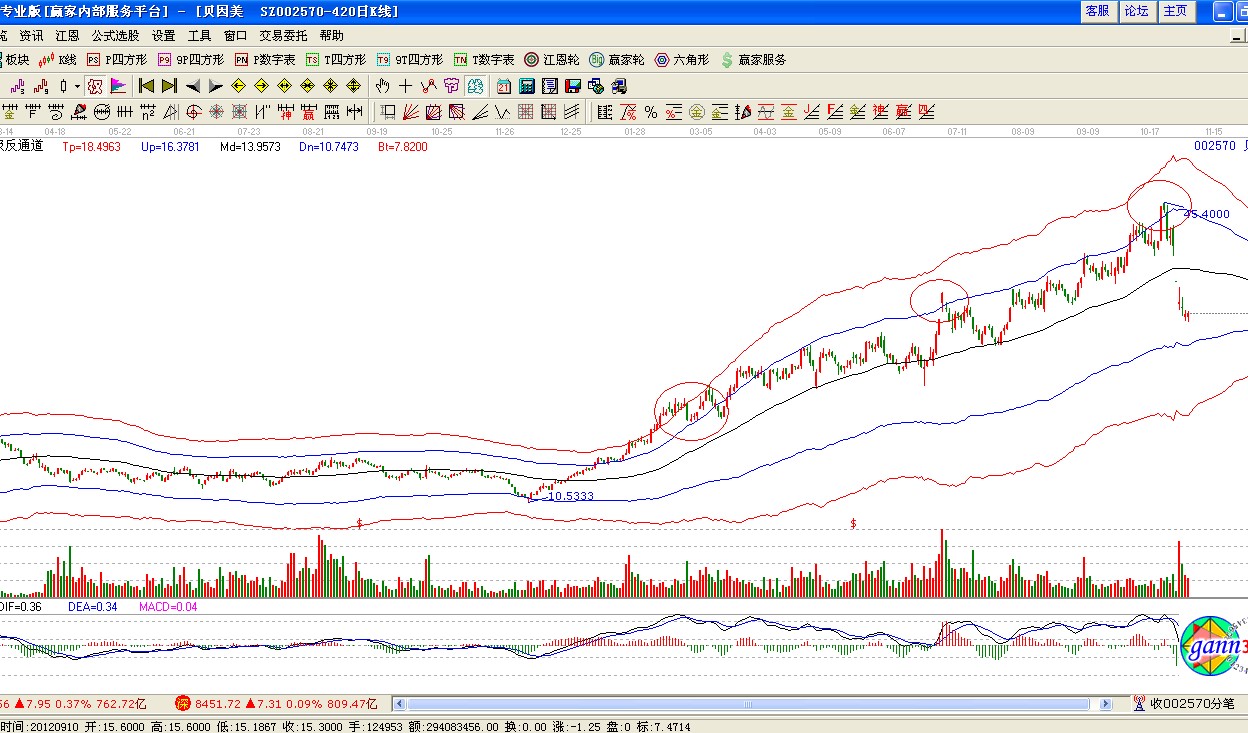Click the 论坛 forum button
This screenshot has height=733, width=1248.
click(1136, 11)
